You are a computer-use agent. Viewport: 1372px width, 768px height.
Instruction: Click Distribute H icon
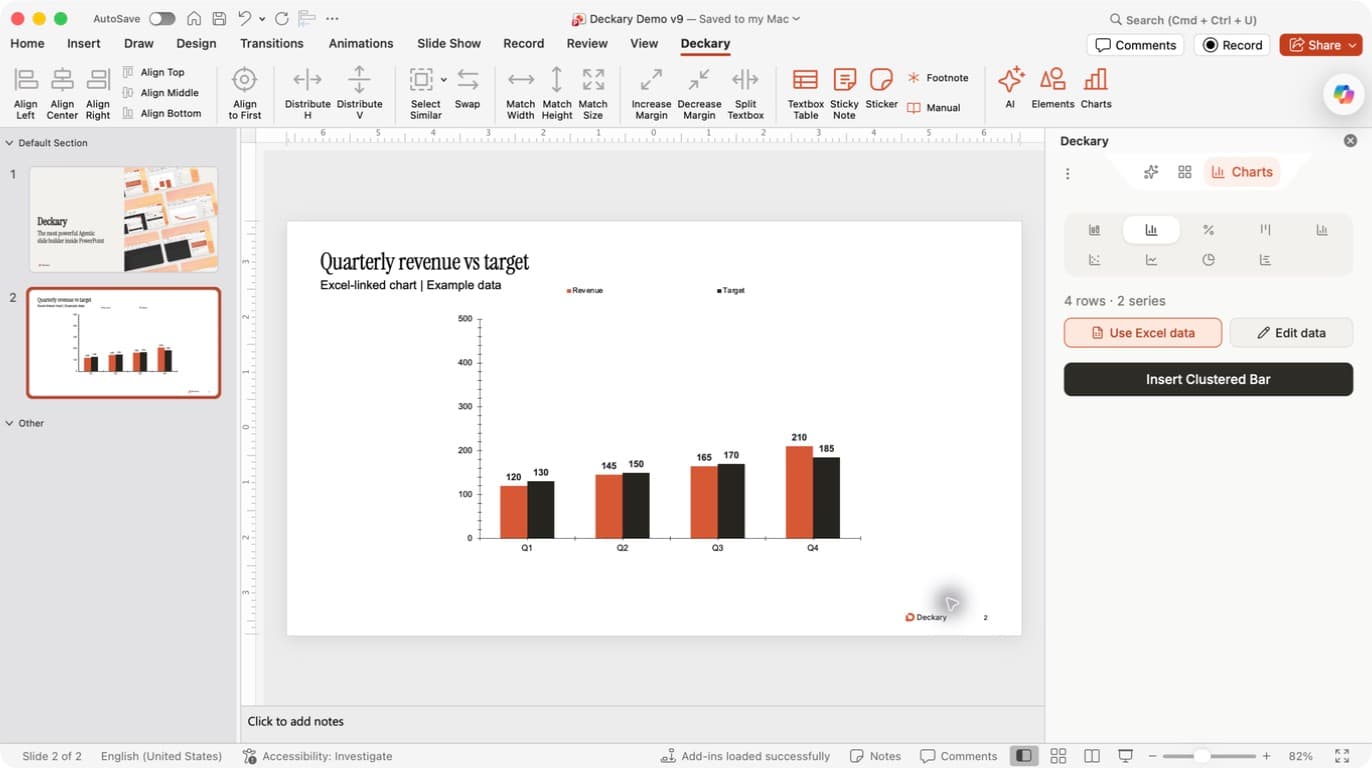pos(307,80)
